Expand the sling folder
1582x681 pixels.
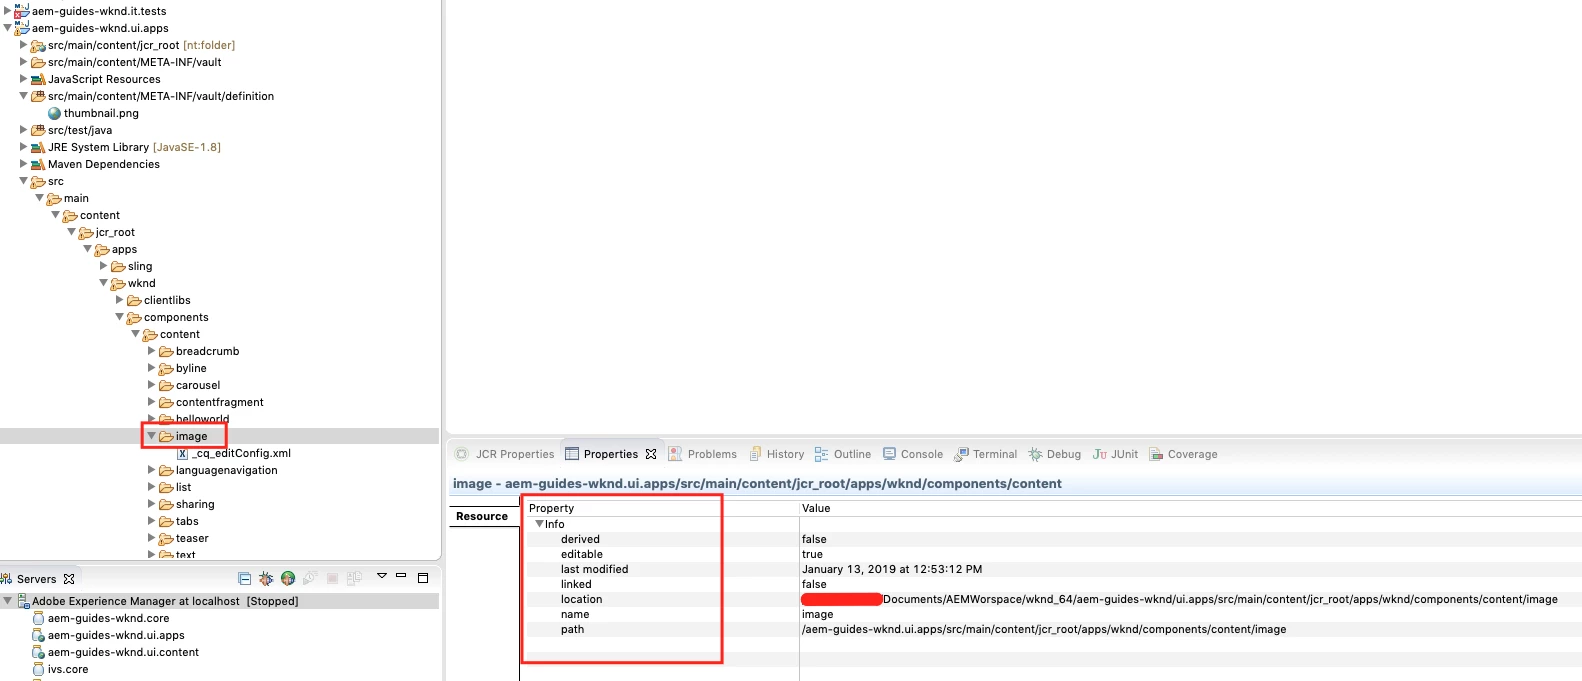(104, 266)
